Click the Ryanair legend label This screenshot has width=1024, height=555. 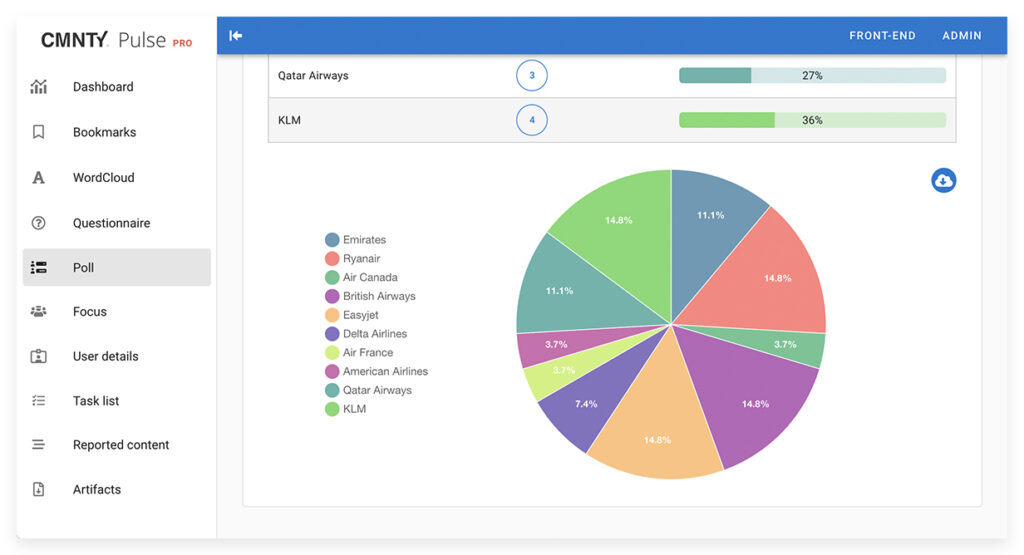click(x=361, y=259)
